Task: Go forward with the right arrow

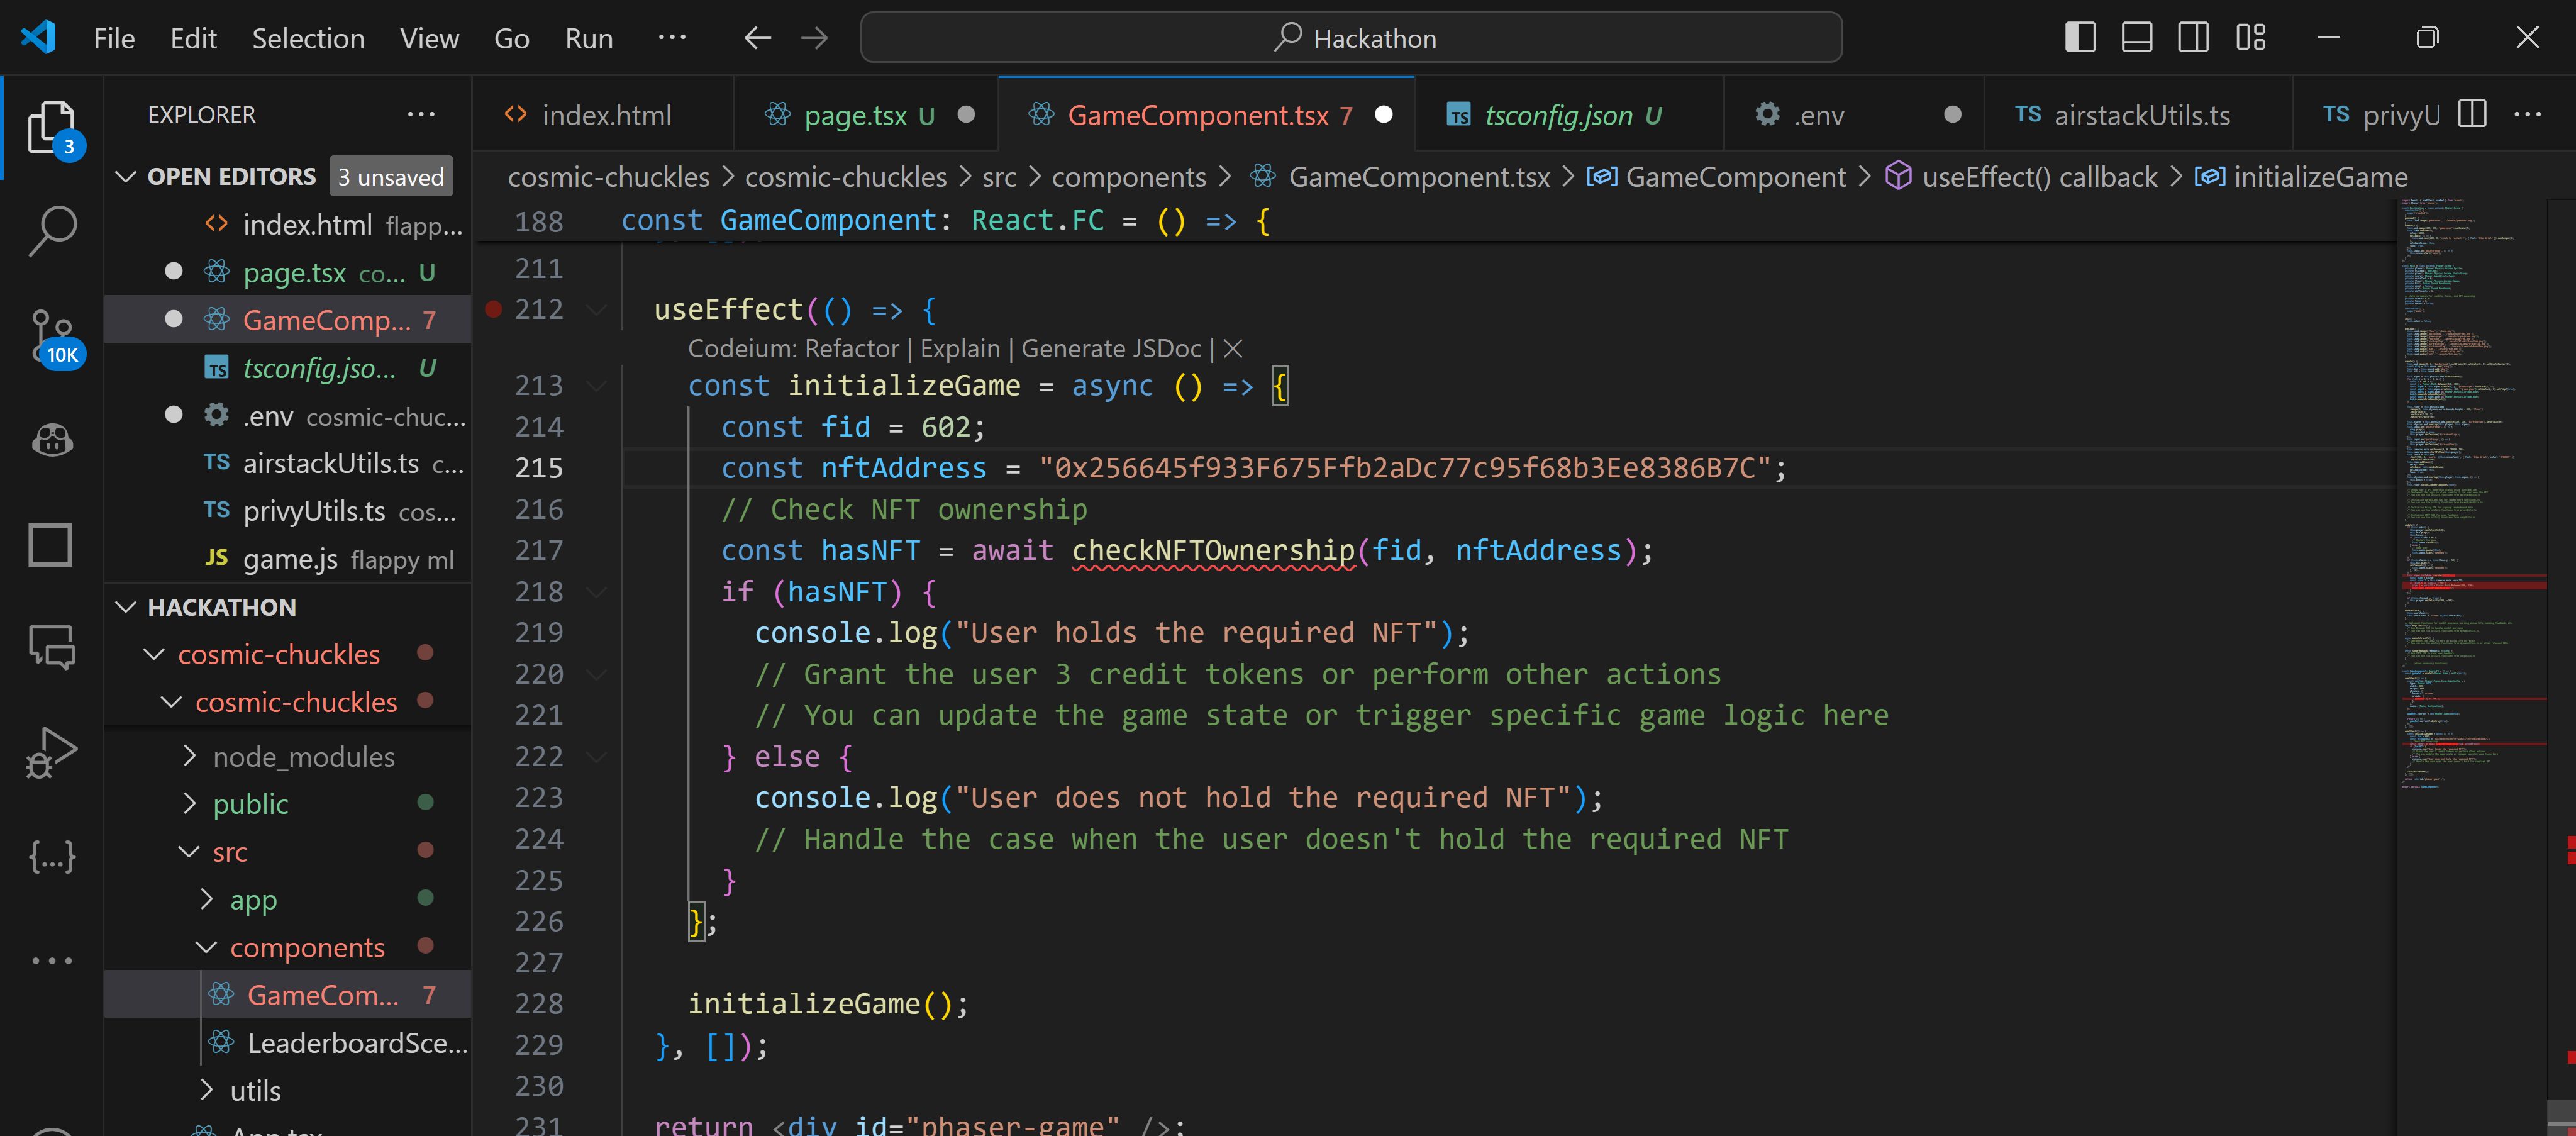Action: [815, 38]
